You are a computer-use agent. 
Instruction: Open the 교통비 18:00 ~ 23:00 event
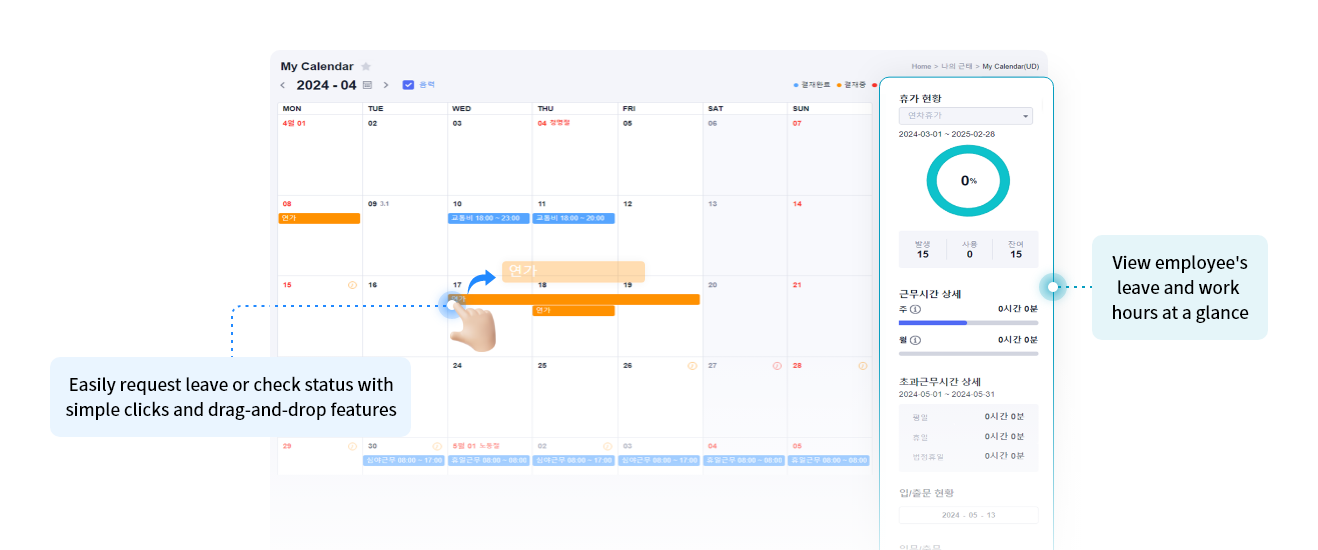(x=489, y=218)
